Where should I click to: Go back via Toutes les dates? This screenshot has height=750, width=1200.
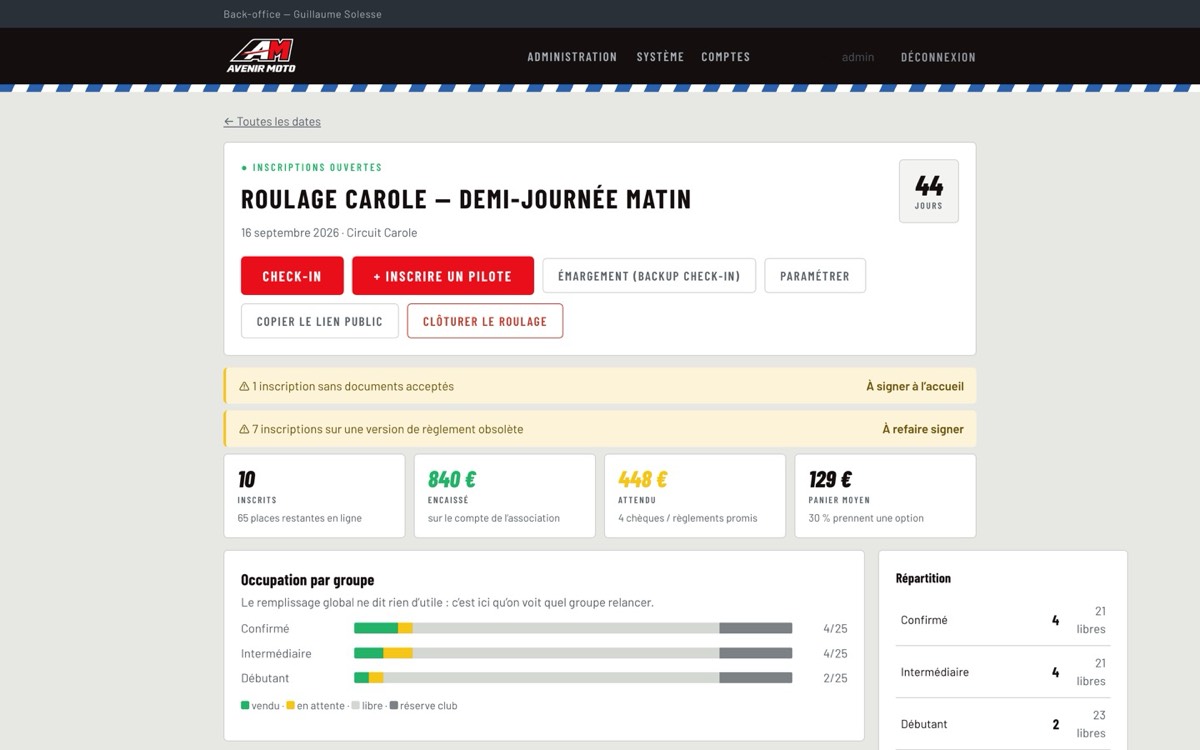[x=272, y=121]
